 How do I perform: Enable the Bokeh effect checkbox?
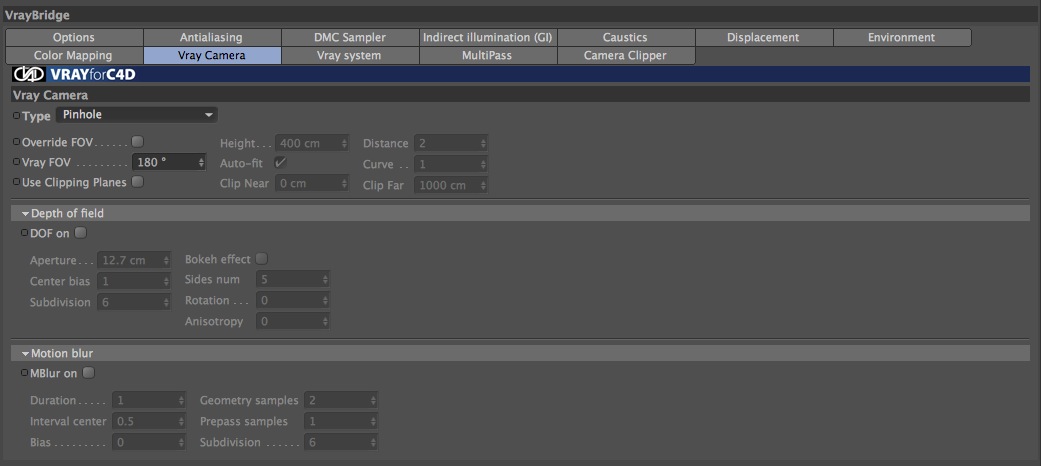[x=262, y=259]
